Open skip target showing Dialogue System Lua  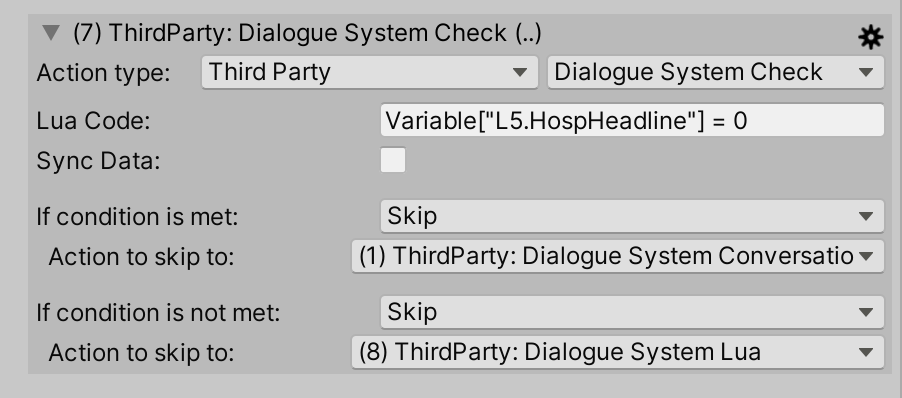pyautogui.click(x=618, y=352)
